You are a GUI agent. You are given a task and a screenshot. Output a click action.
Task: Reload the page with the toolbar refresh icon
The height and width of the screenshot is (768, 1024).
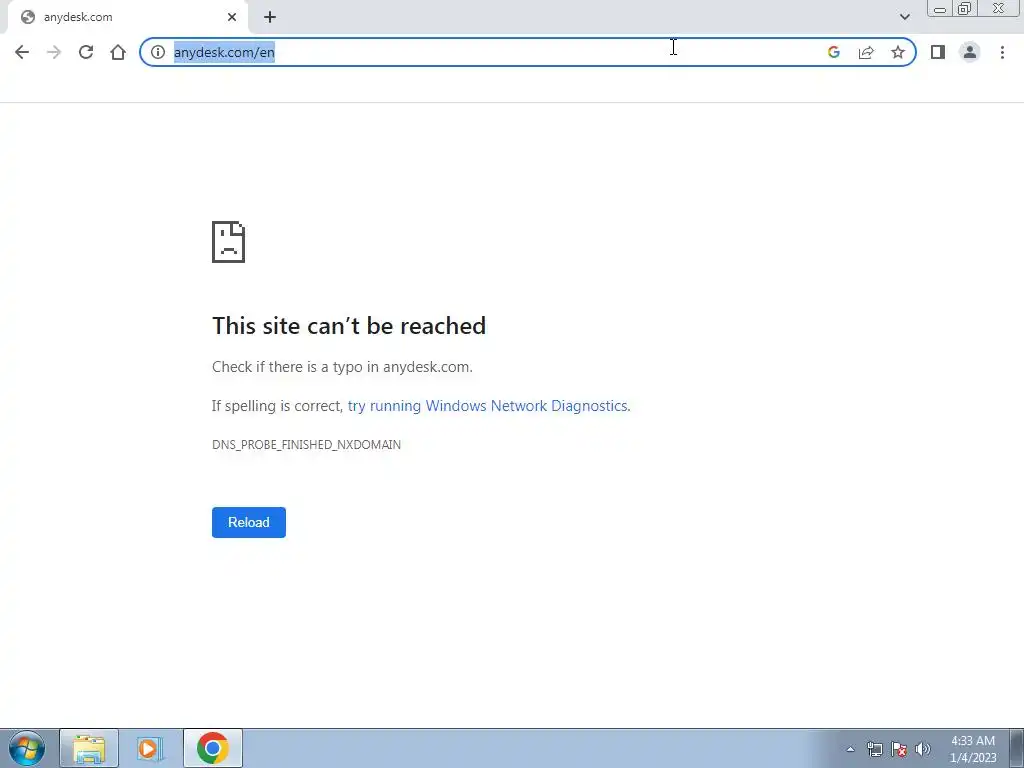point(86,52)
